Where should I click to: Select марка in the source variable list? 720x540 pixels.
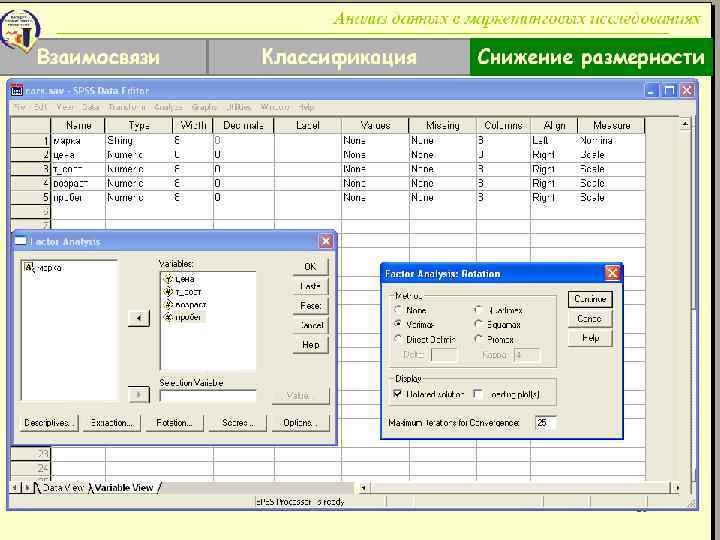44,268
